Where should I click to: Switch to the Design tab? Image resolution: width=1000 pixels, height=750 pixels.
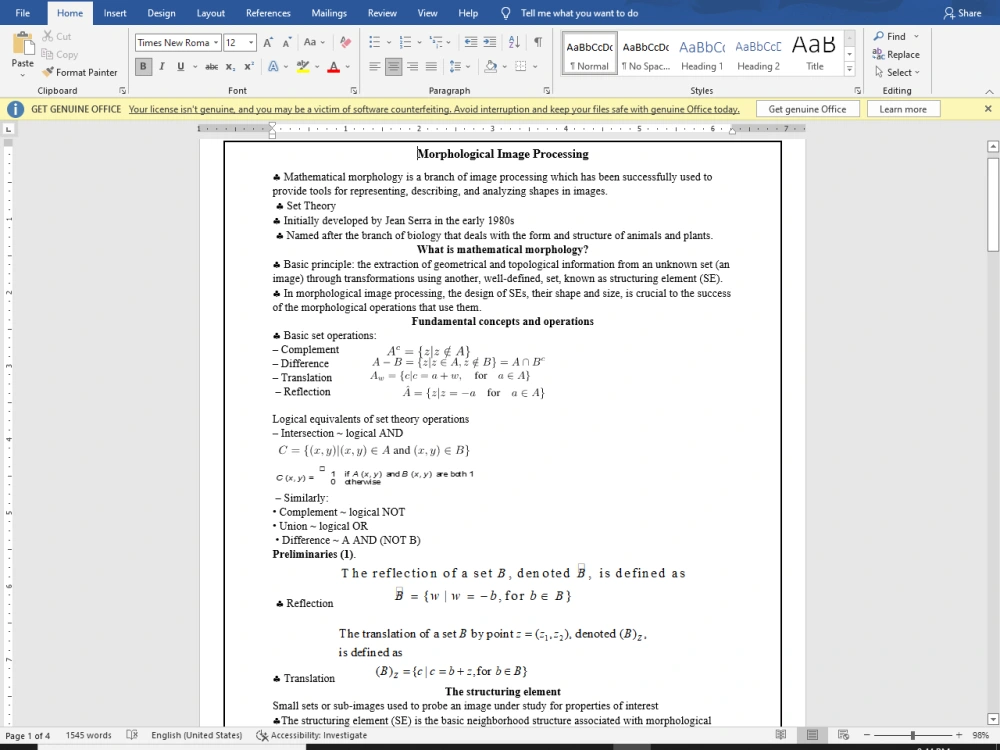click(161, 13)
